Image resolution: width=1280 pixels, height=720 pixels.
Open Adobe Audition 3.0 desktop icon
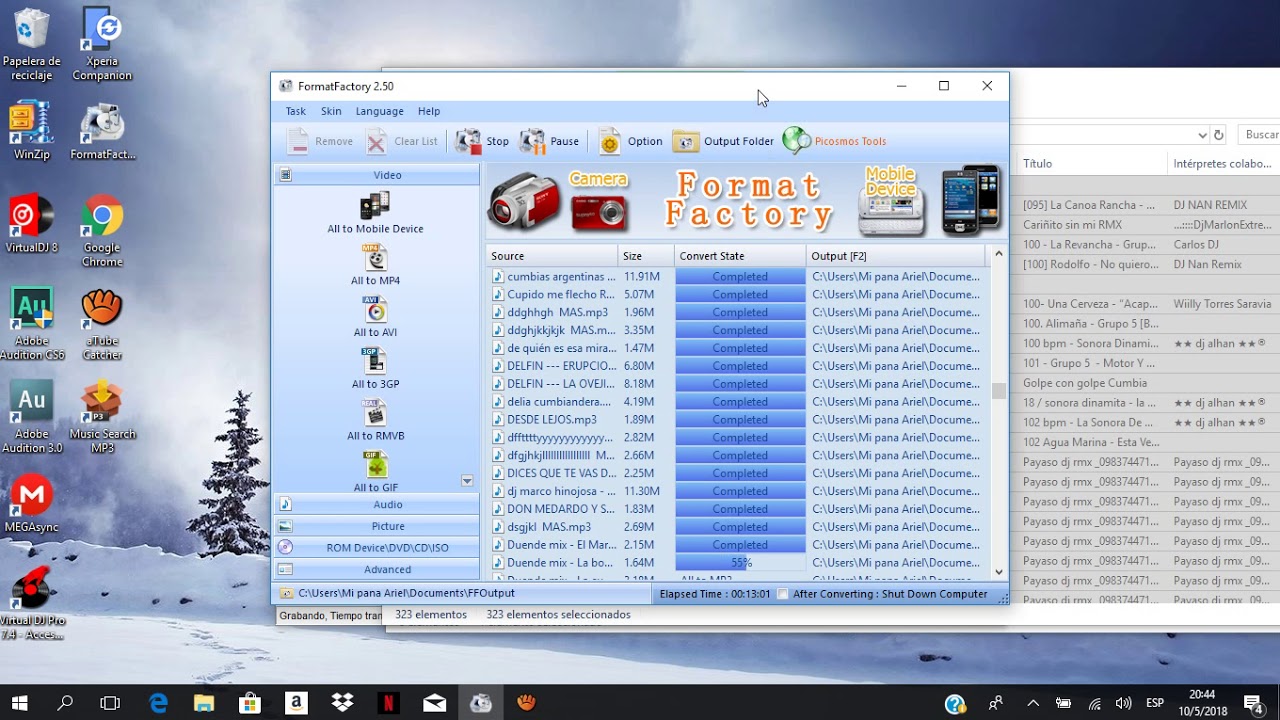pos(31,418)
